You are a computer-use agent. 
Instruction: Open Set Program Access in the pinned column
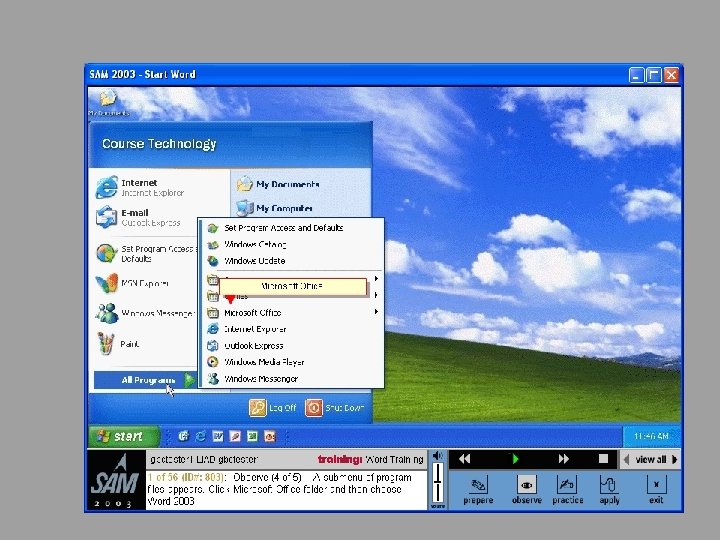pyautogui.click(x=146, y=253)
